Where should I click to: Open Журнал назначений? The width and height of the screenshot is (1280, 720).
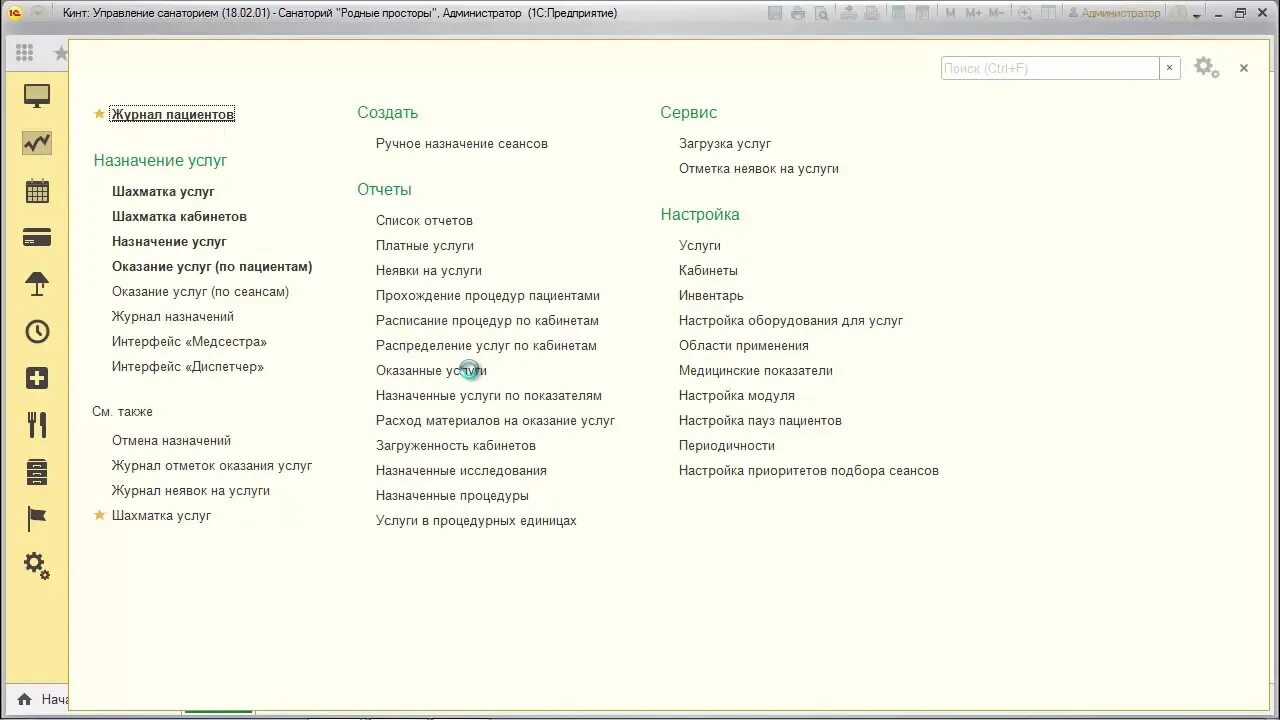[173, 316]
